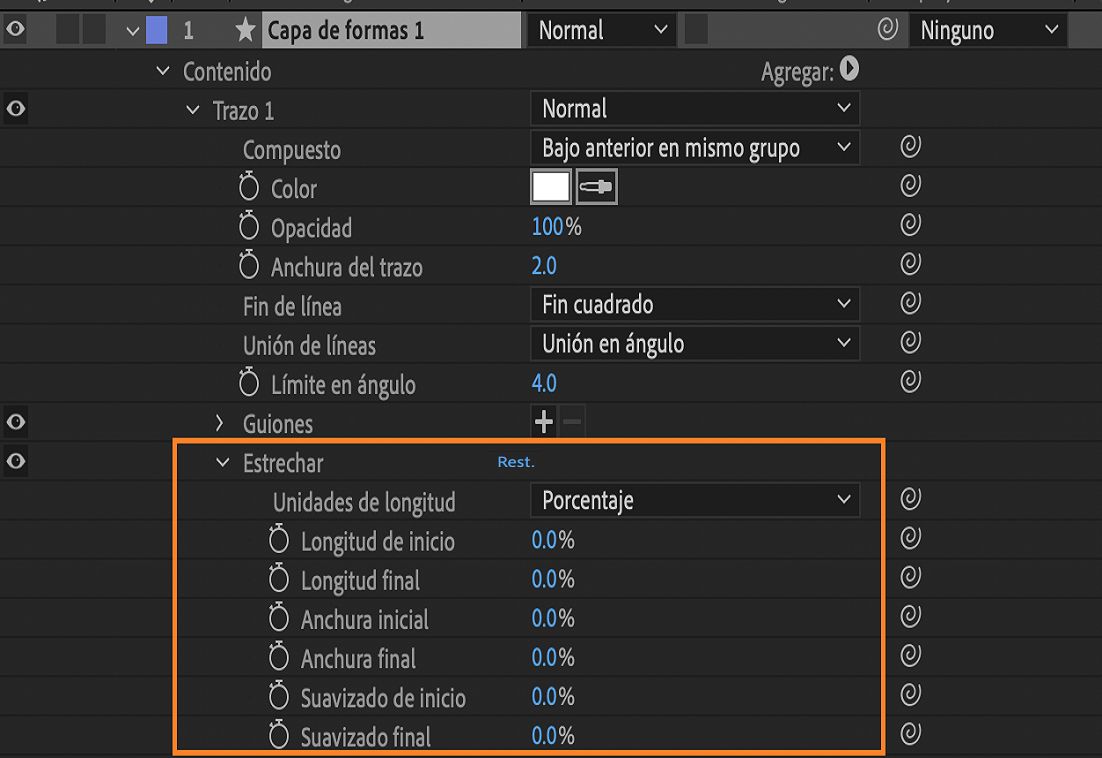Hide the Capa de formas 1 layer with its eye toggle

click(13, 30)
